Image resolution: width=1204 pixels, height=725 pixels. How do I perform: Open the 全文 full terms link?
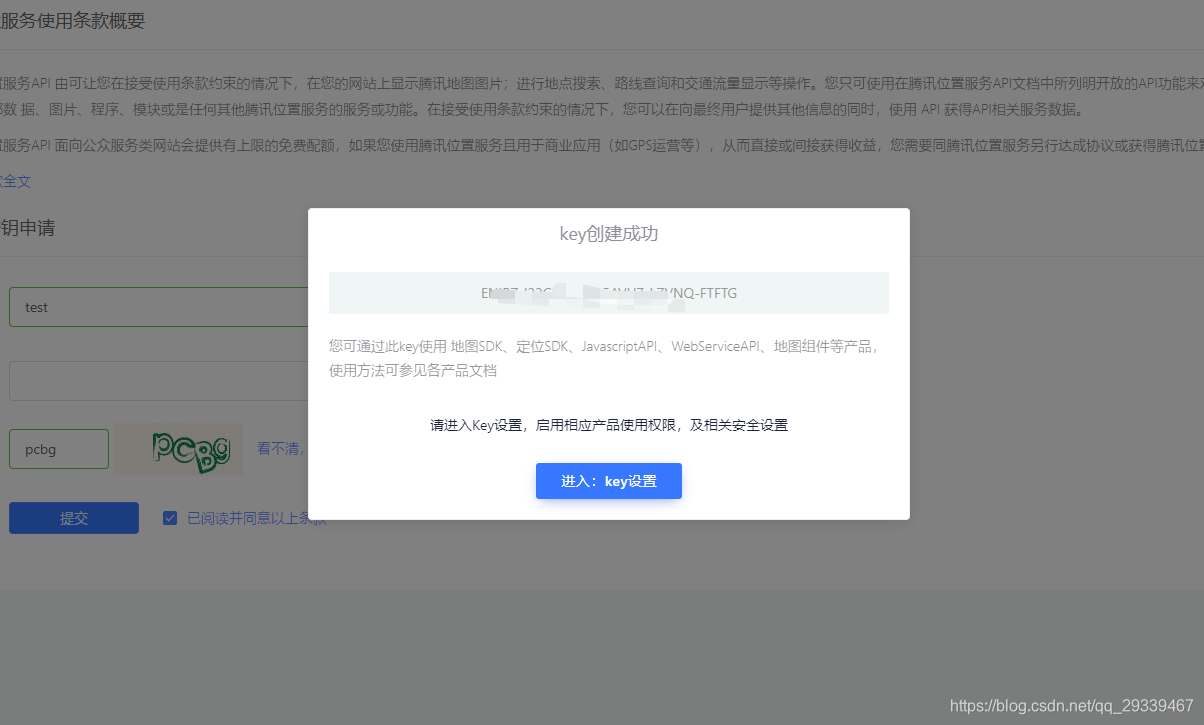pyautogui.click(x=17, y=181)
